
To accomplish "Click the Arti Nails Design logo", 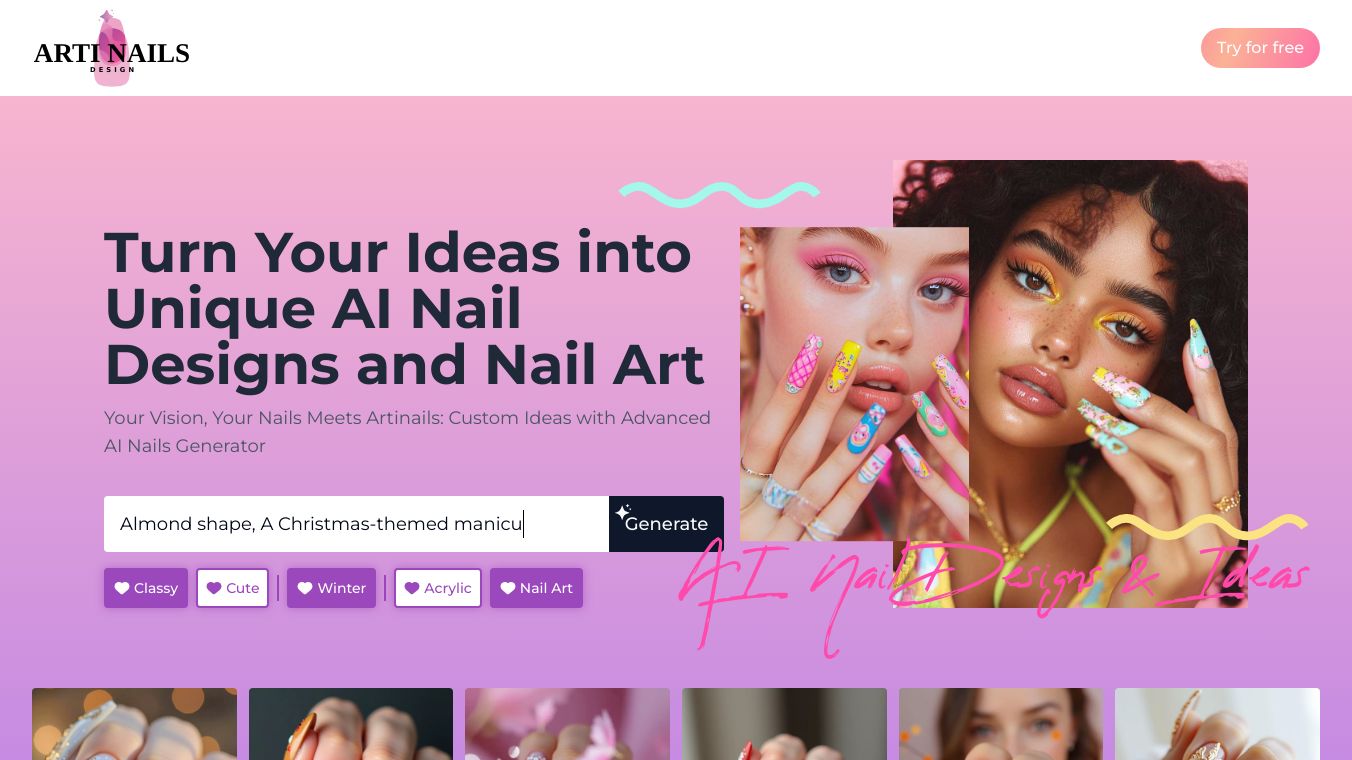I will [112, 49].
